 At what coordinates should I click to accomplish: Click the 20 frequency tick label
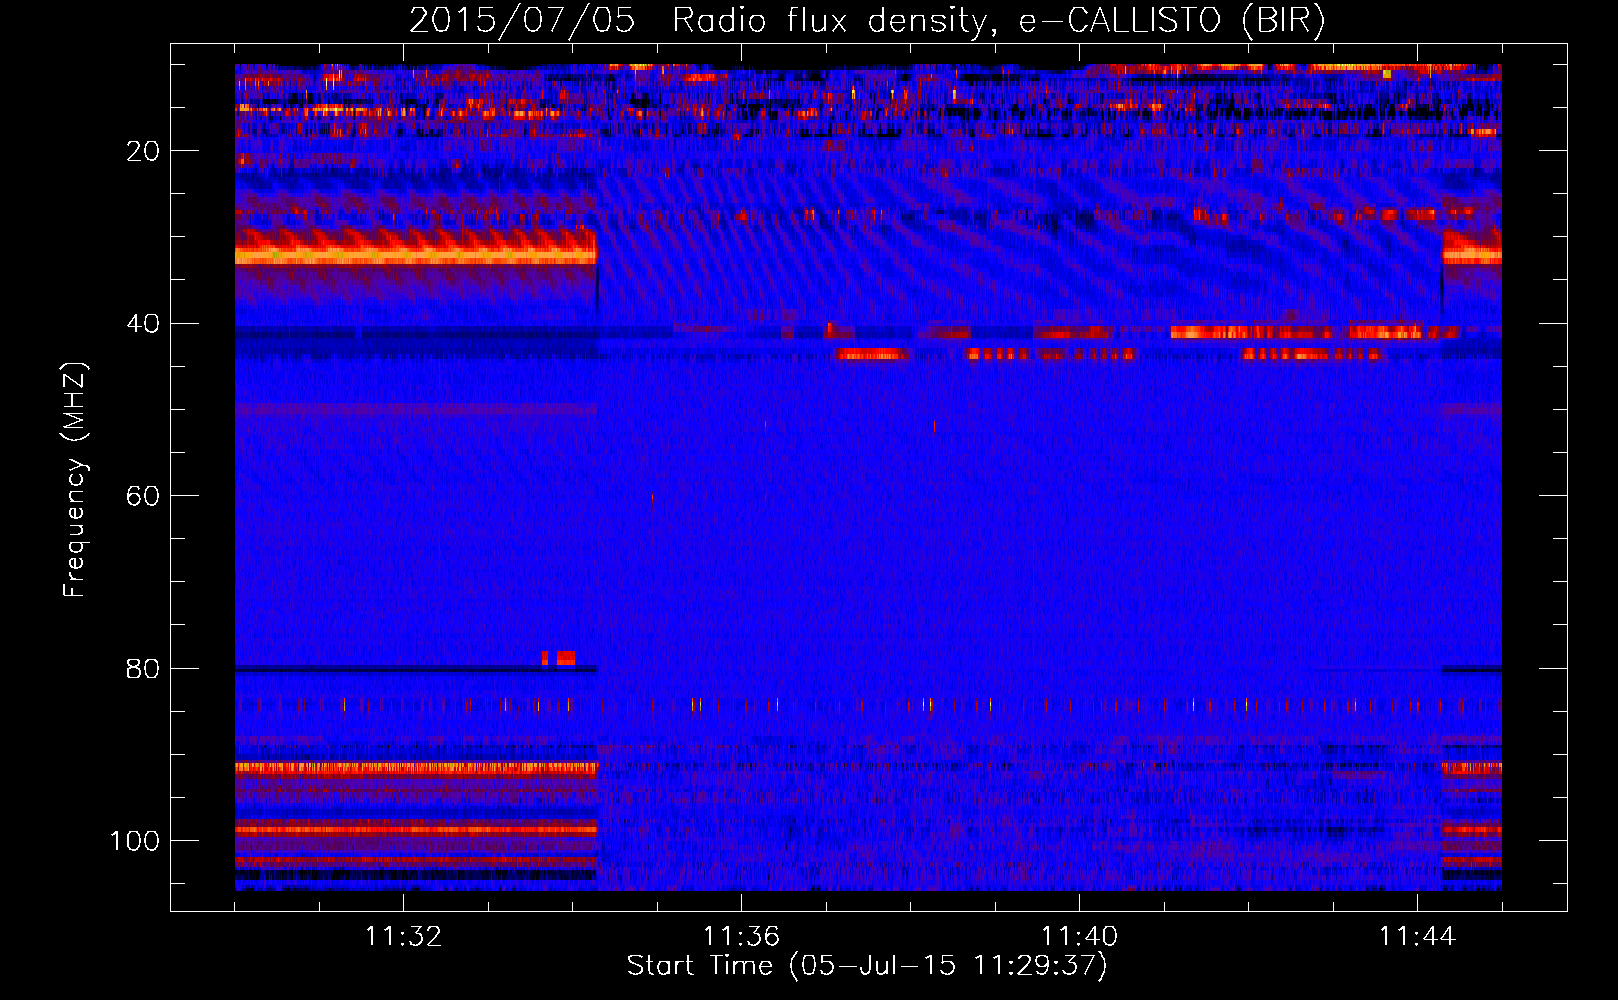pos(143,151)
